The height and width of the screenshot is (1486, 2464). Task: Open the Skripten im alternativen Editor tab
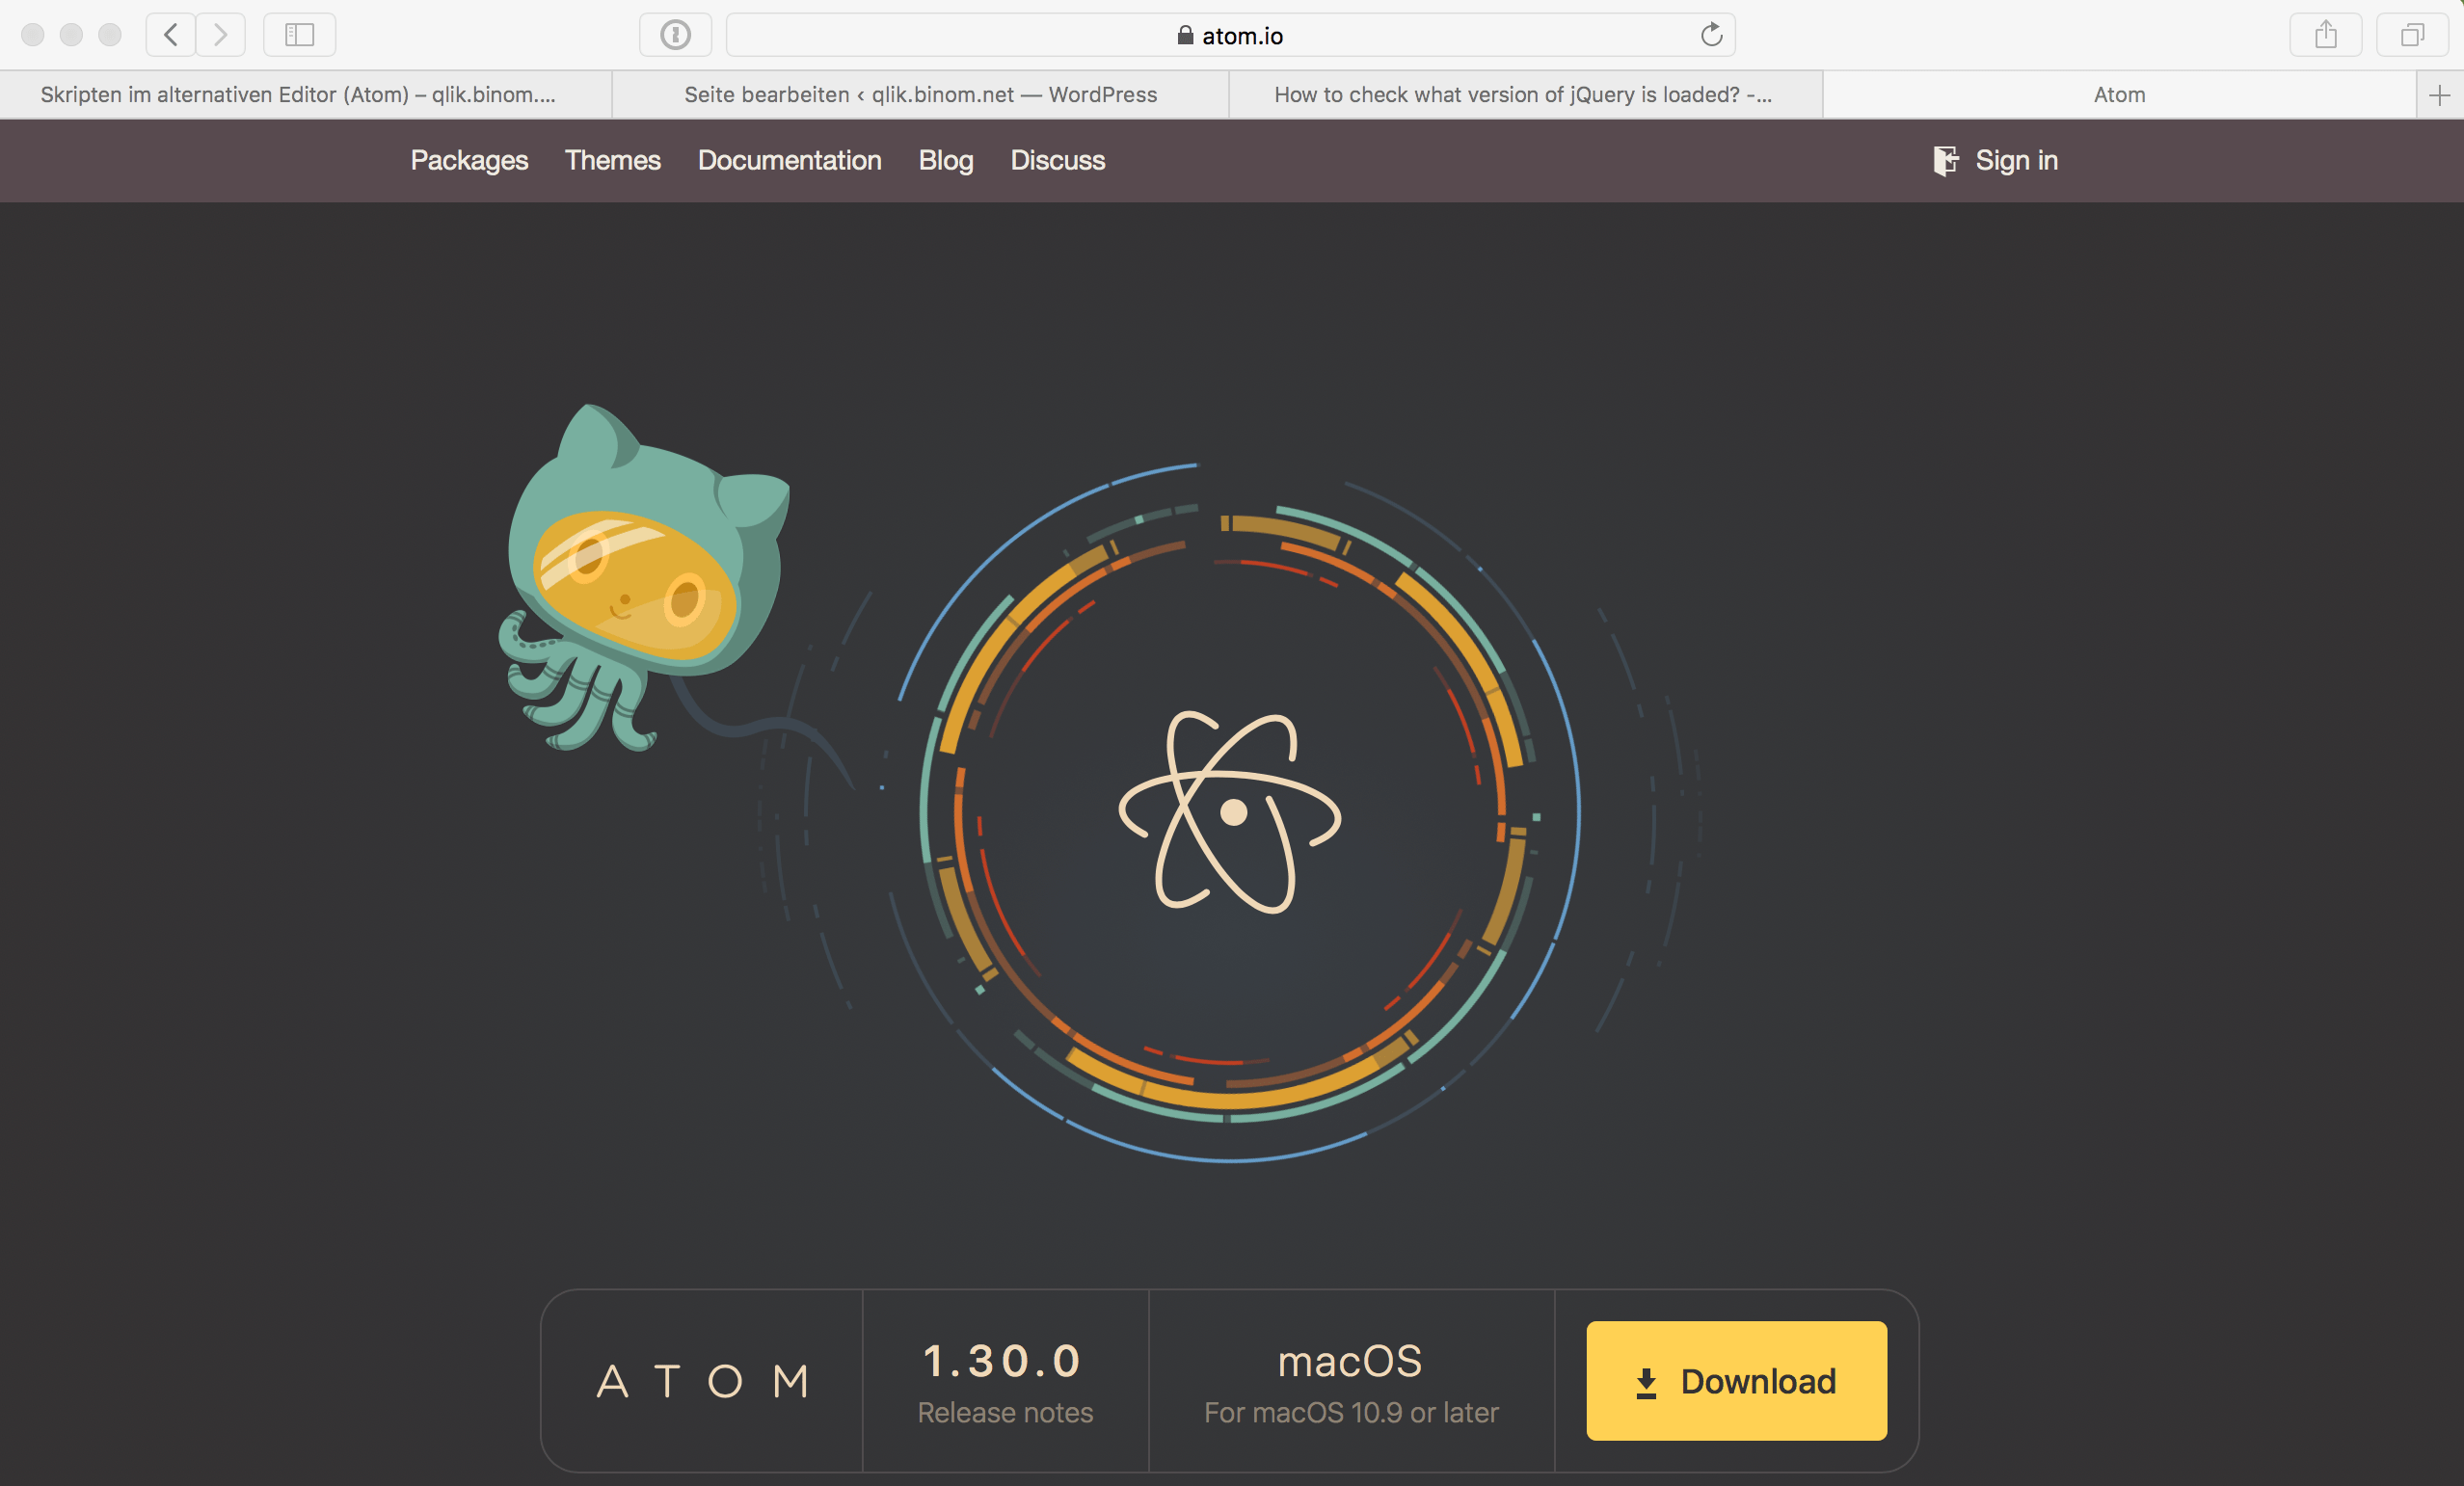pos(298,95)
